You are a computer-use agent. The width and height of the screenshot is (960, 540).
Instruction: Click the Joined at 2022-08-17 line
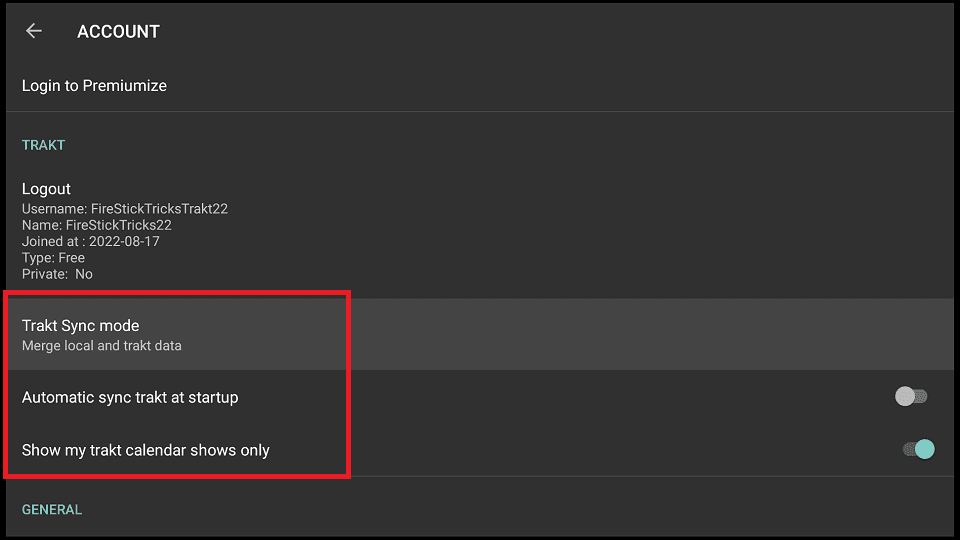tap(91, 241)
